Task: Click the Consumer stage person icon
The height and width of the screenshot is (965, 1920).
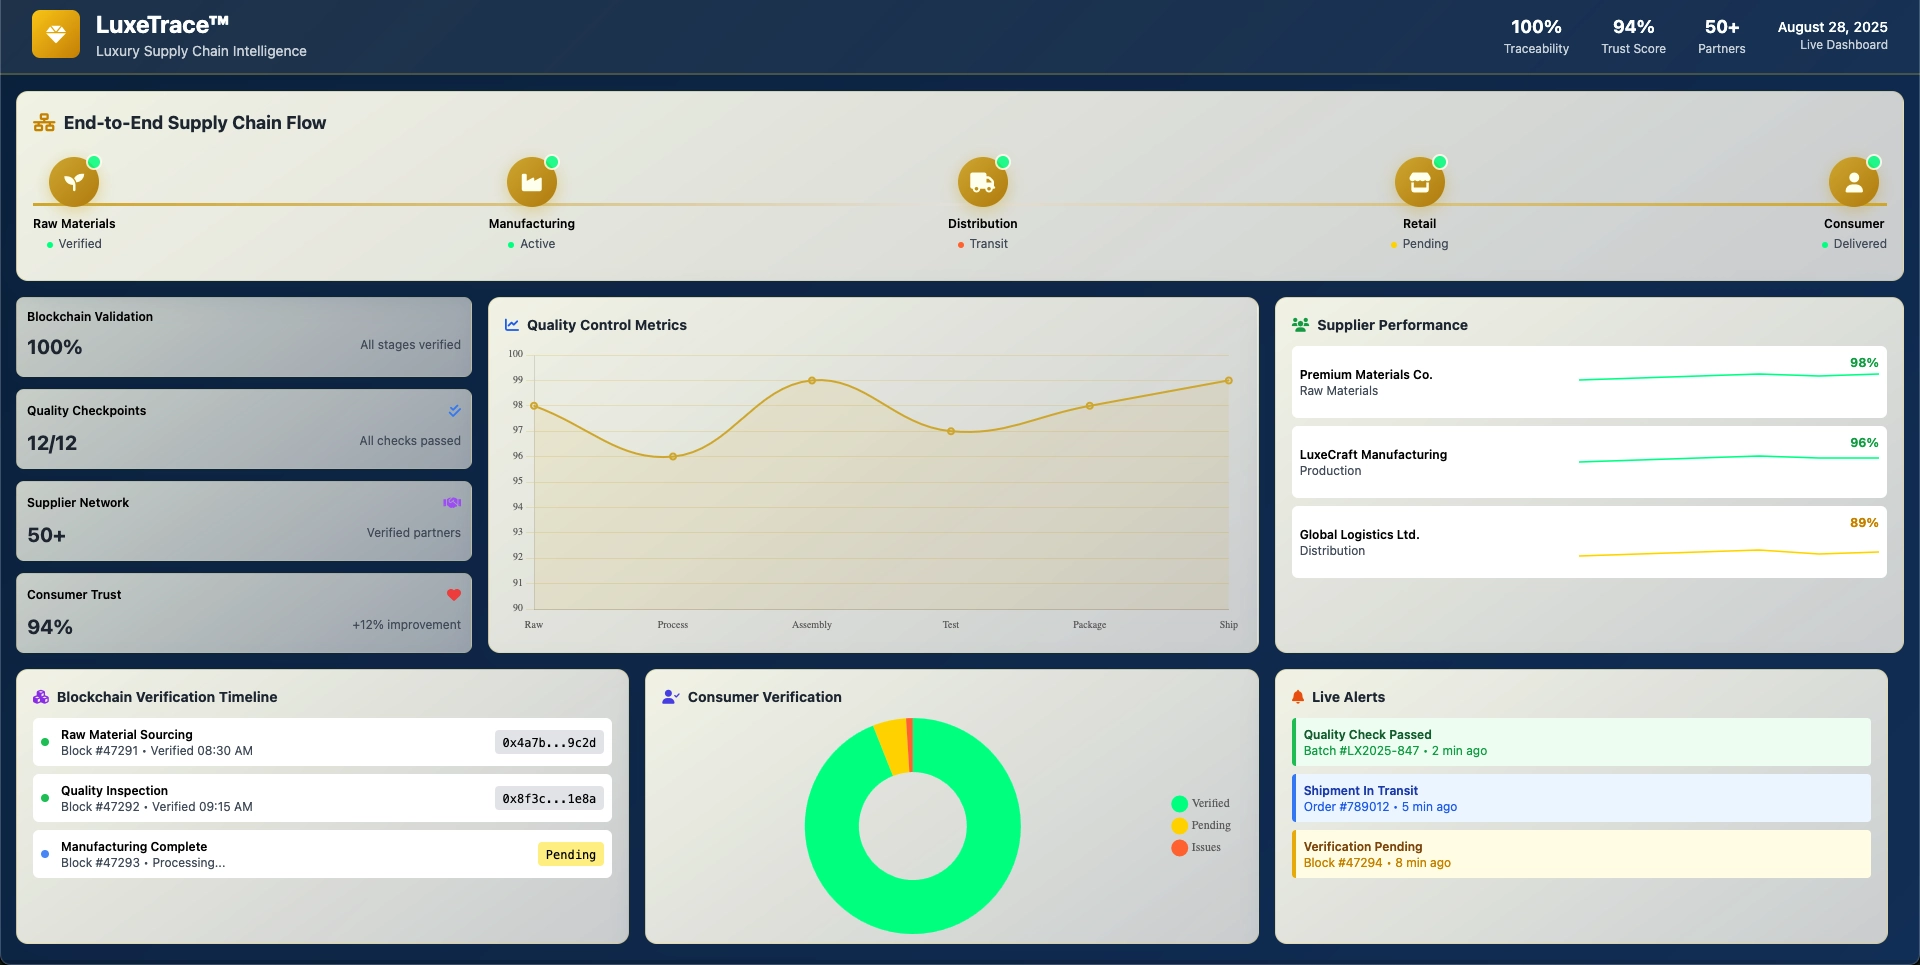Action: pyautogui.click(x=1853, y=181)
